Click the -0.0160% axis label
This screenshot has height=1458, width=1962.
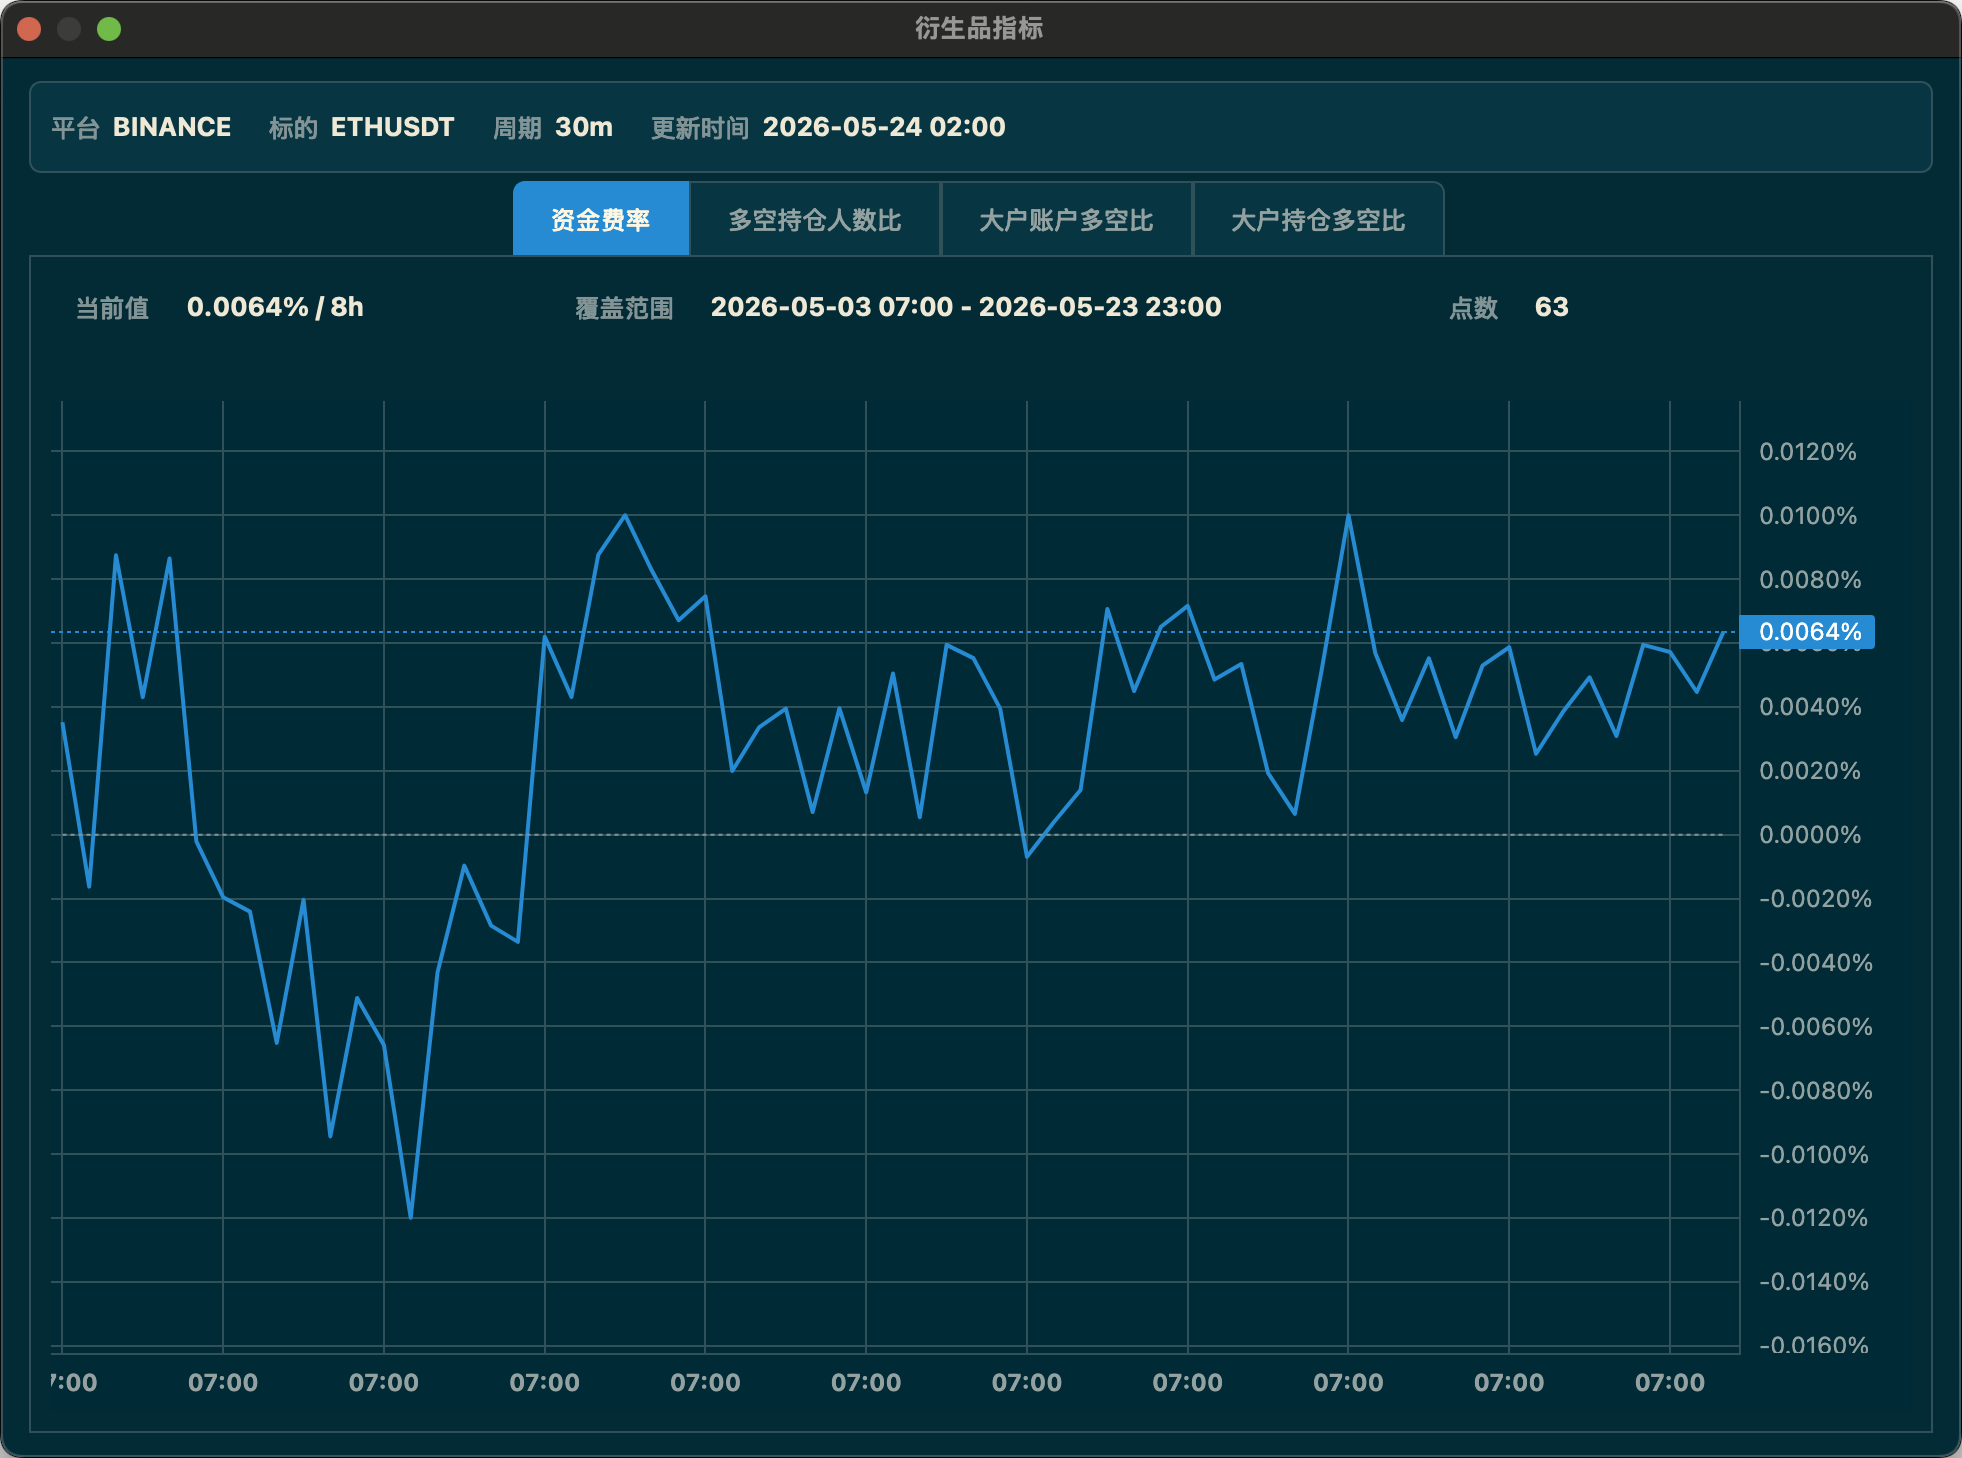(1814, 1345)
